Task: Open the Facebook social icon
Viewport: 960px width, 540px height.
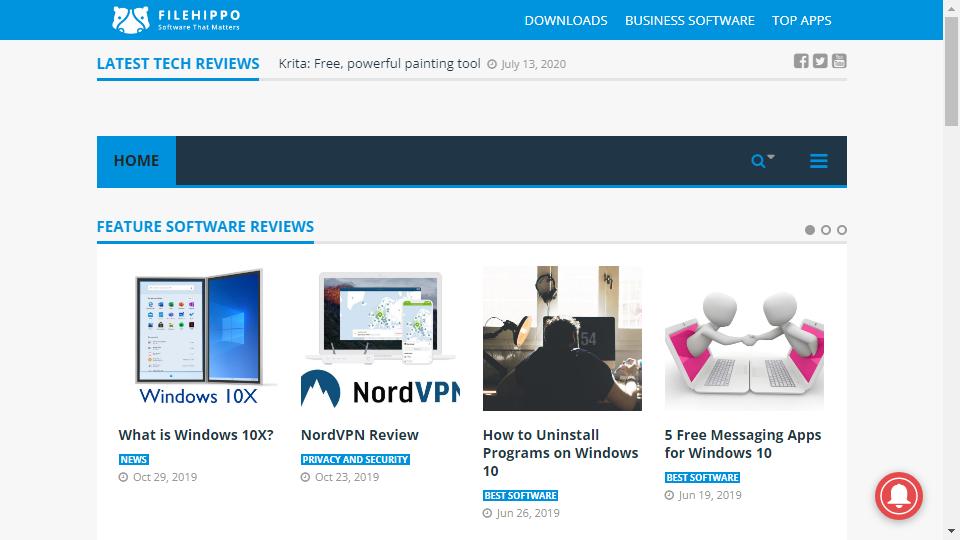Action: tap(801, 61)
